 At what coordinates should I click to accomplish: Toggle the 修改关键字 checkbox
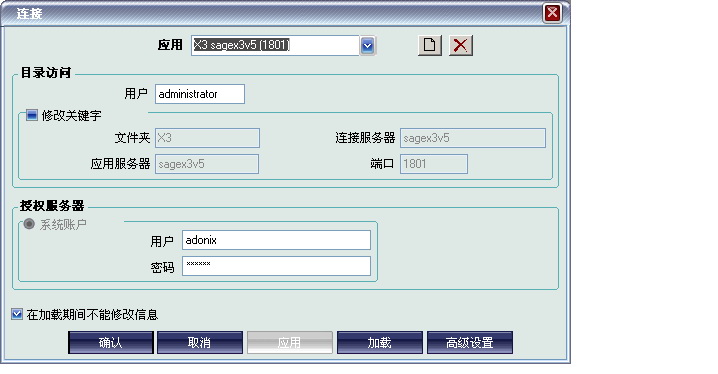pos(32,115)
